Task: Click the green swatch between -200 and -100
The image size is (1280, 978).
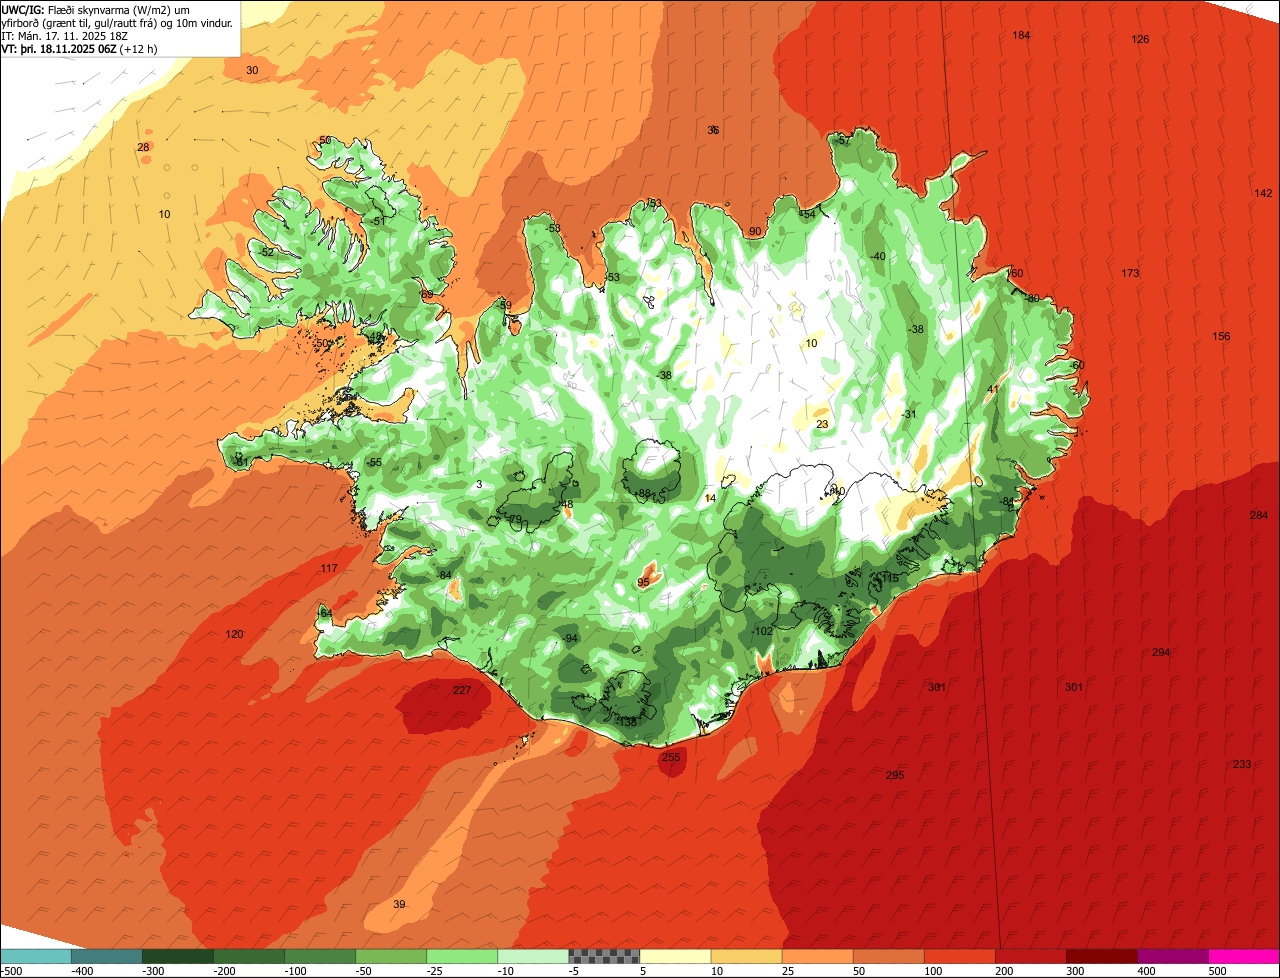Action: (248, 956)
